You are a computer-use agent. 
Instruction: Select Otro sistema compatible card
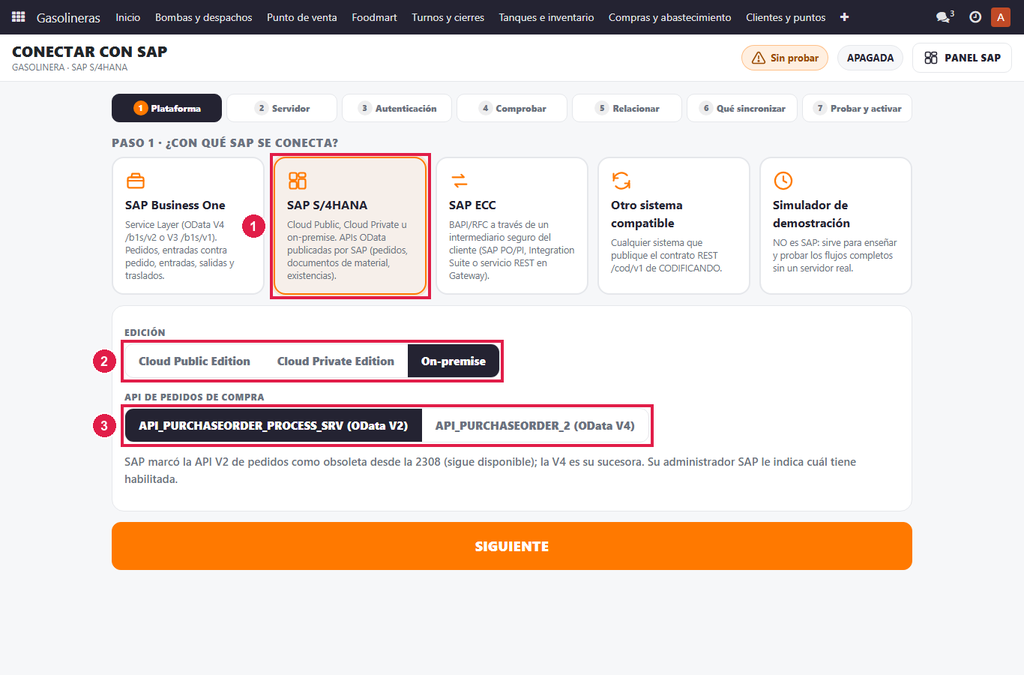click(674, 226)
